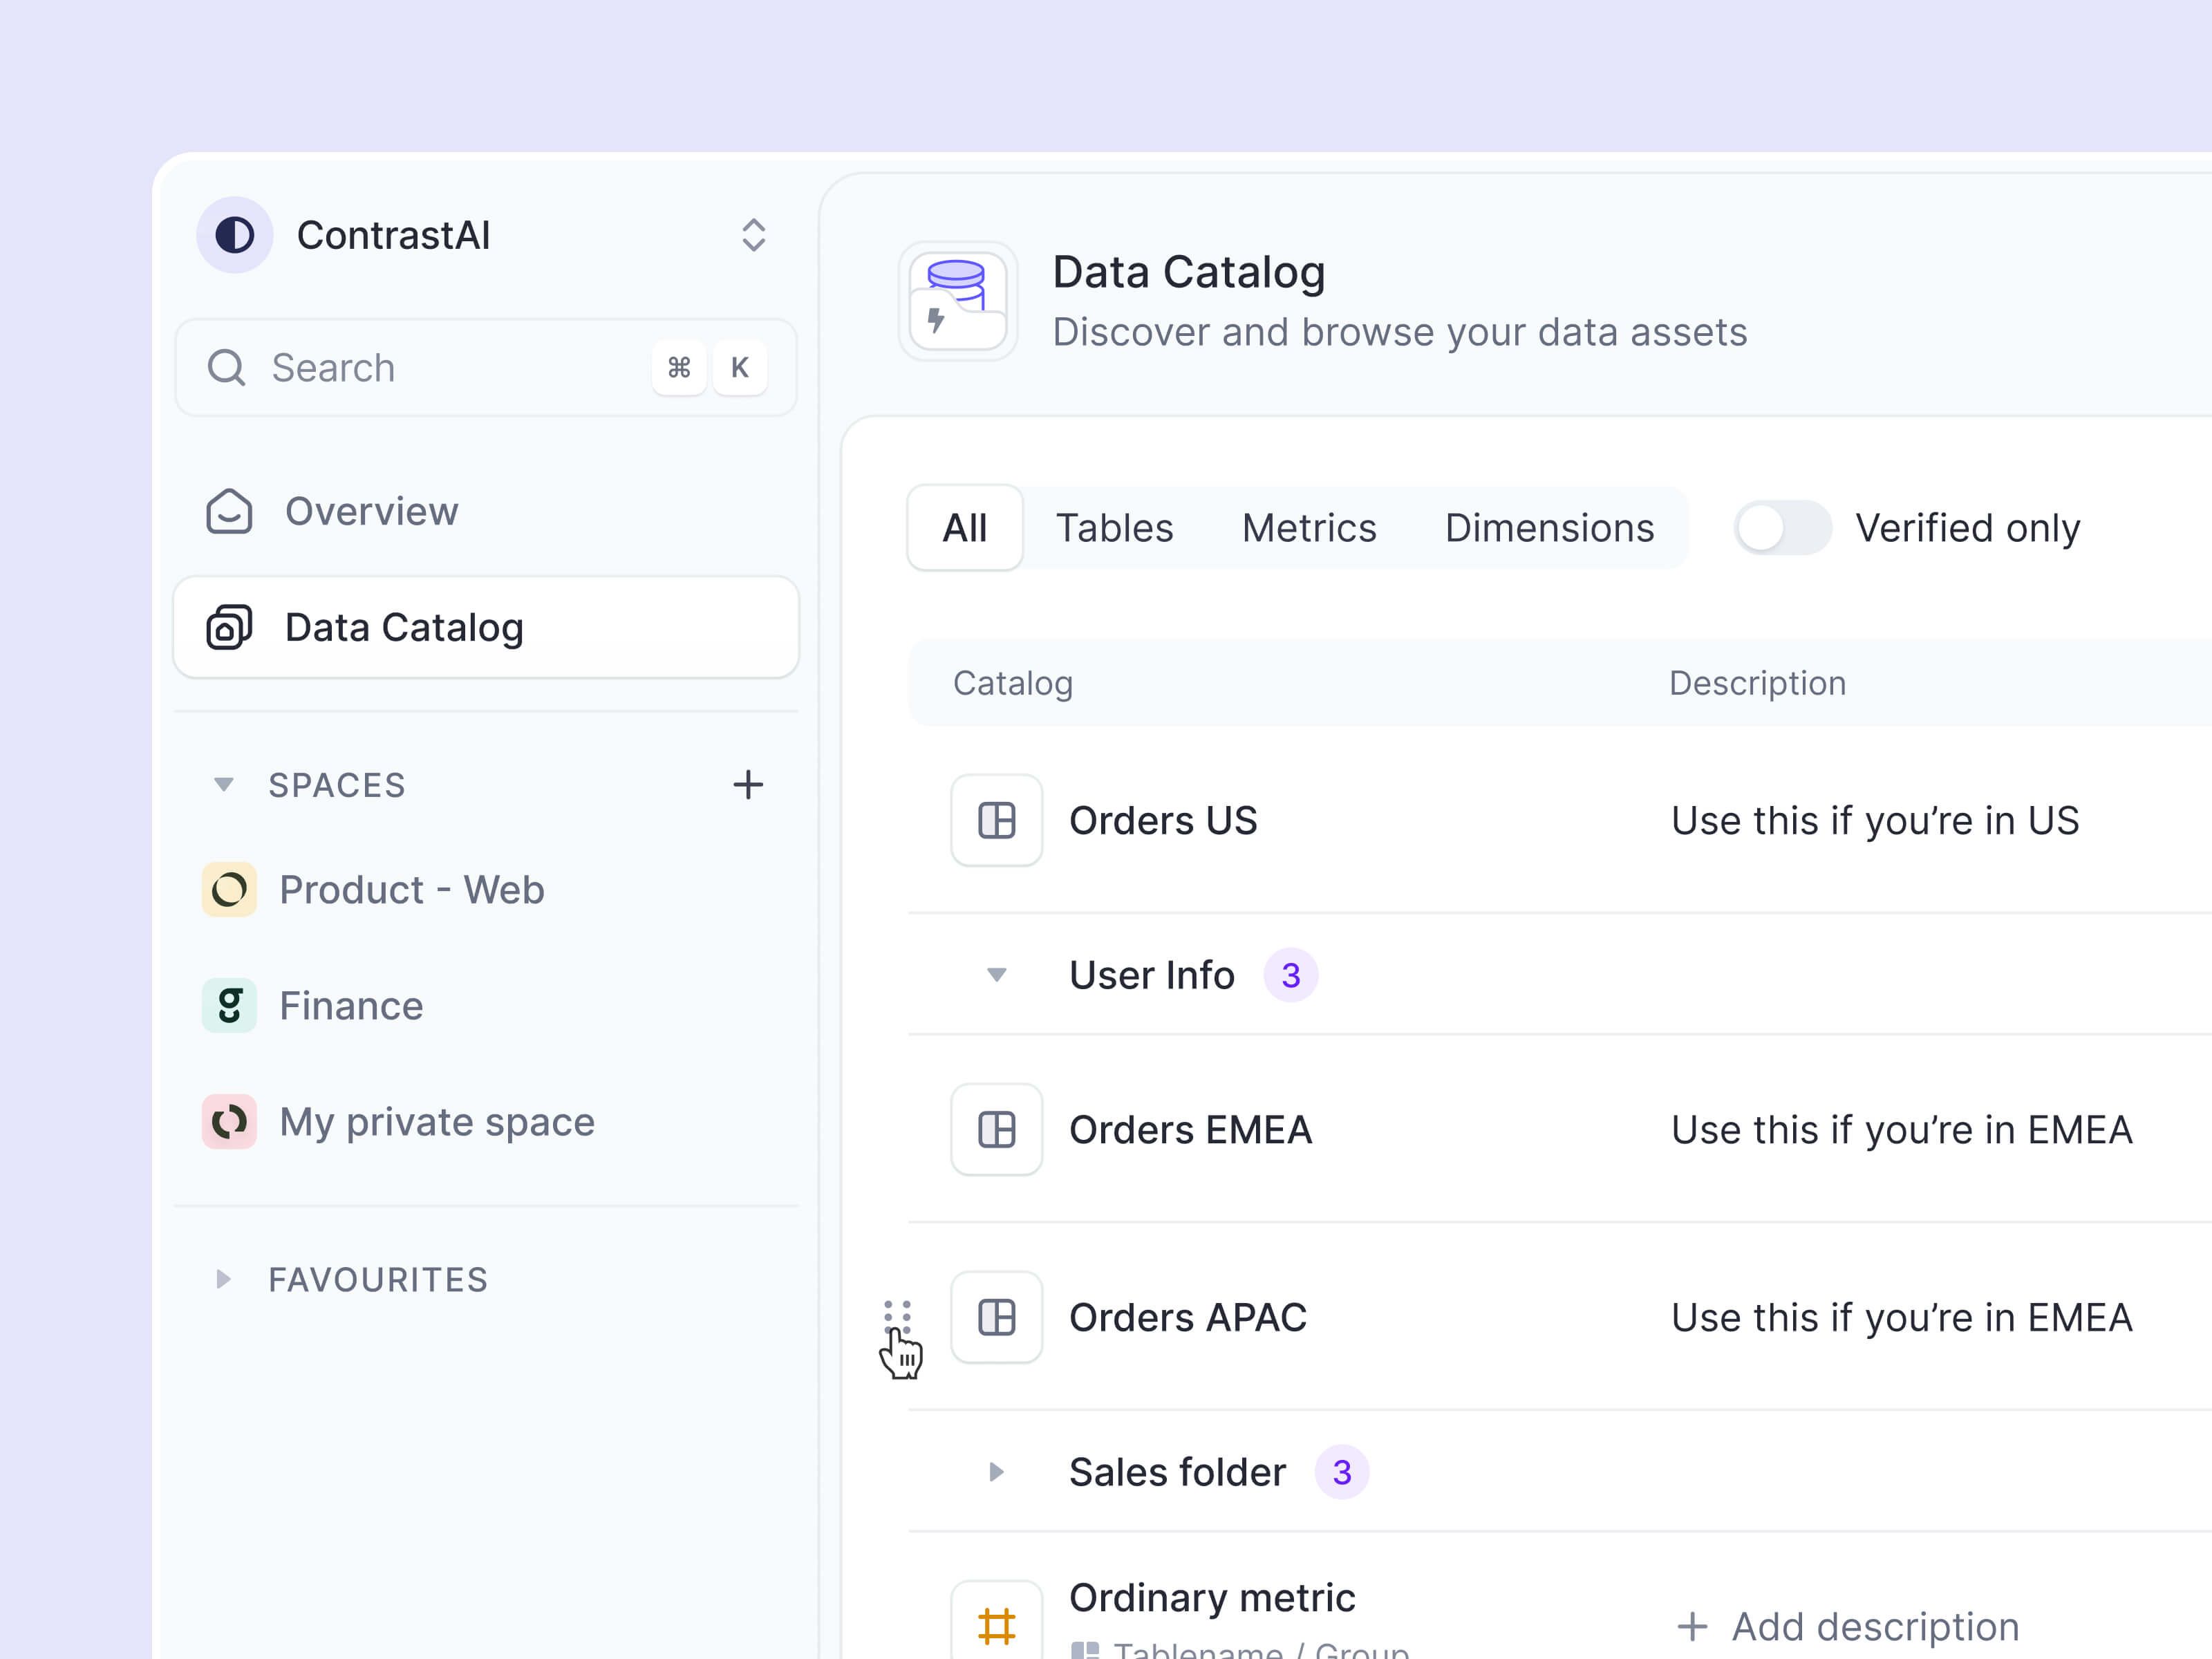Open the ContrastAI workspace switcher chevrons
This screenshot has height=1659, width=2212.
753,235
